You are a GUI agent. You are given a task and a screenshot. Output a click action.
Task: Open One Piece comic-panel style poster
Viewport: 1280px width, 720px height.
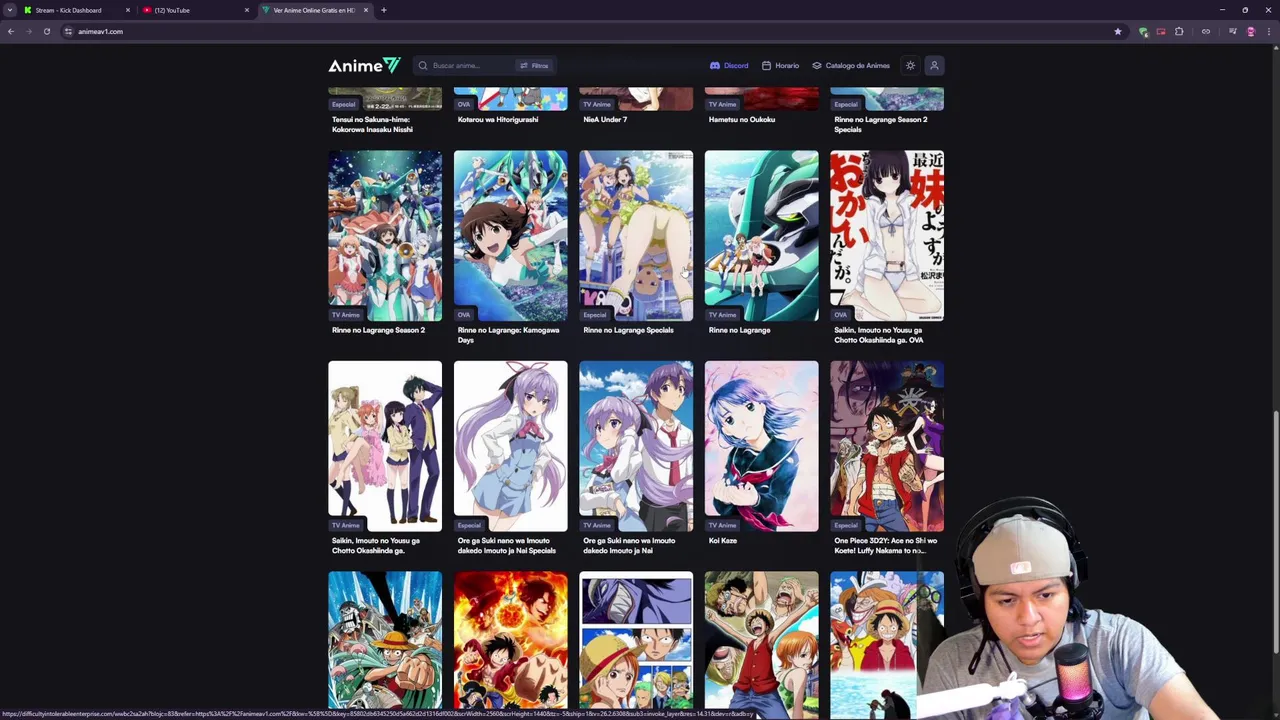(x=636, y=641)
